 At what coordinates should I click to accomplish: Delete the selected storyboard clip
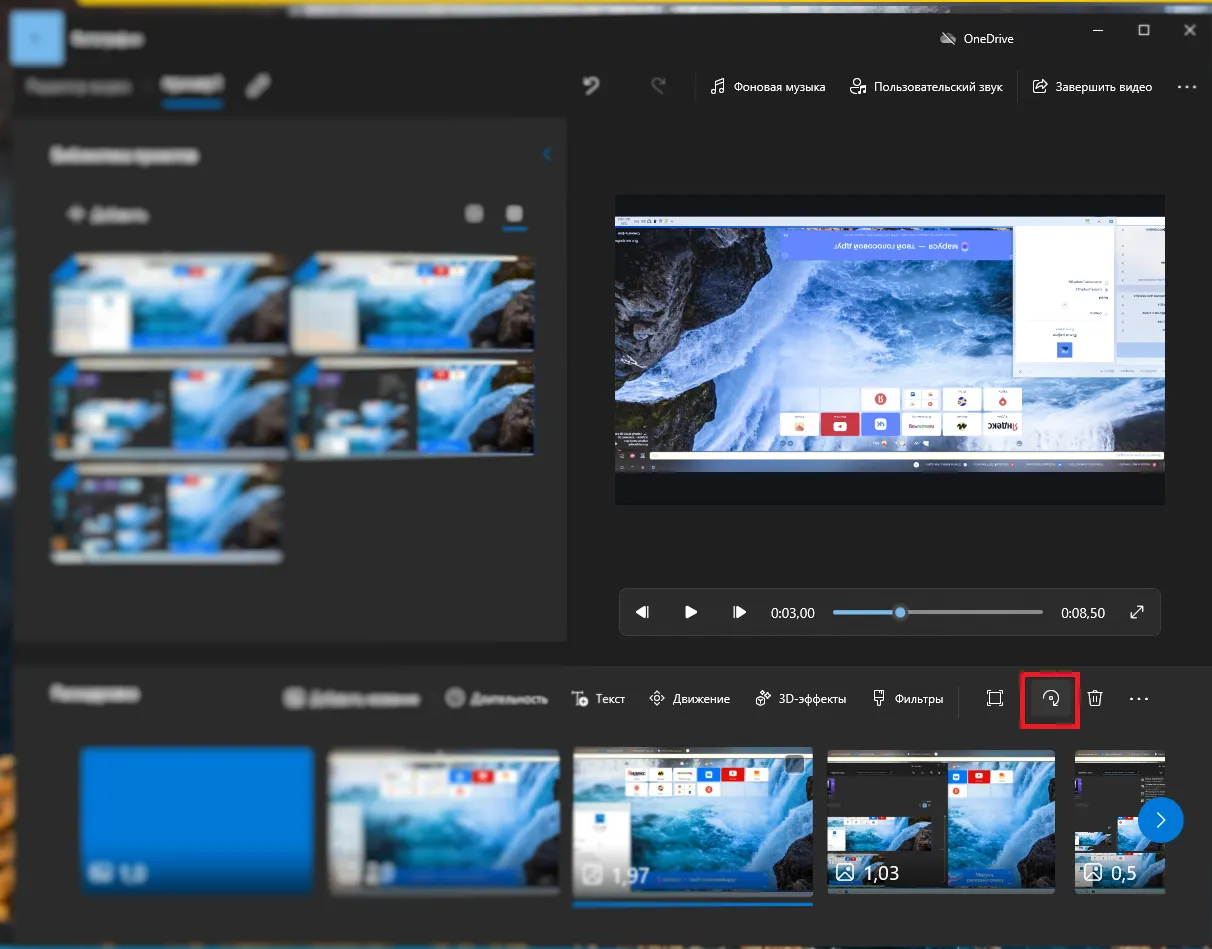(x=1095, y=699)
